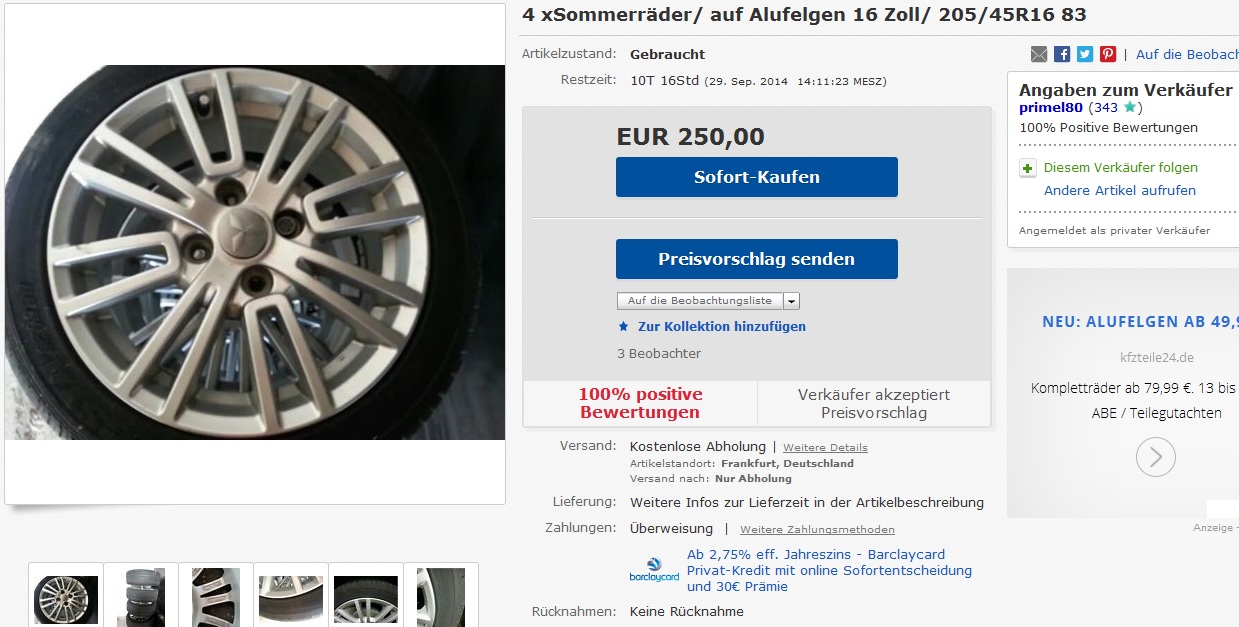Screen dimensions: 1239x627
Task: Click the main alloy wheel image
Action: [255, 252]
